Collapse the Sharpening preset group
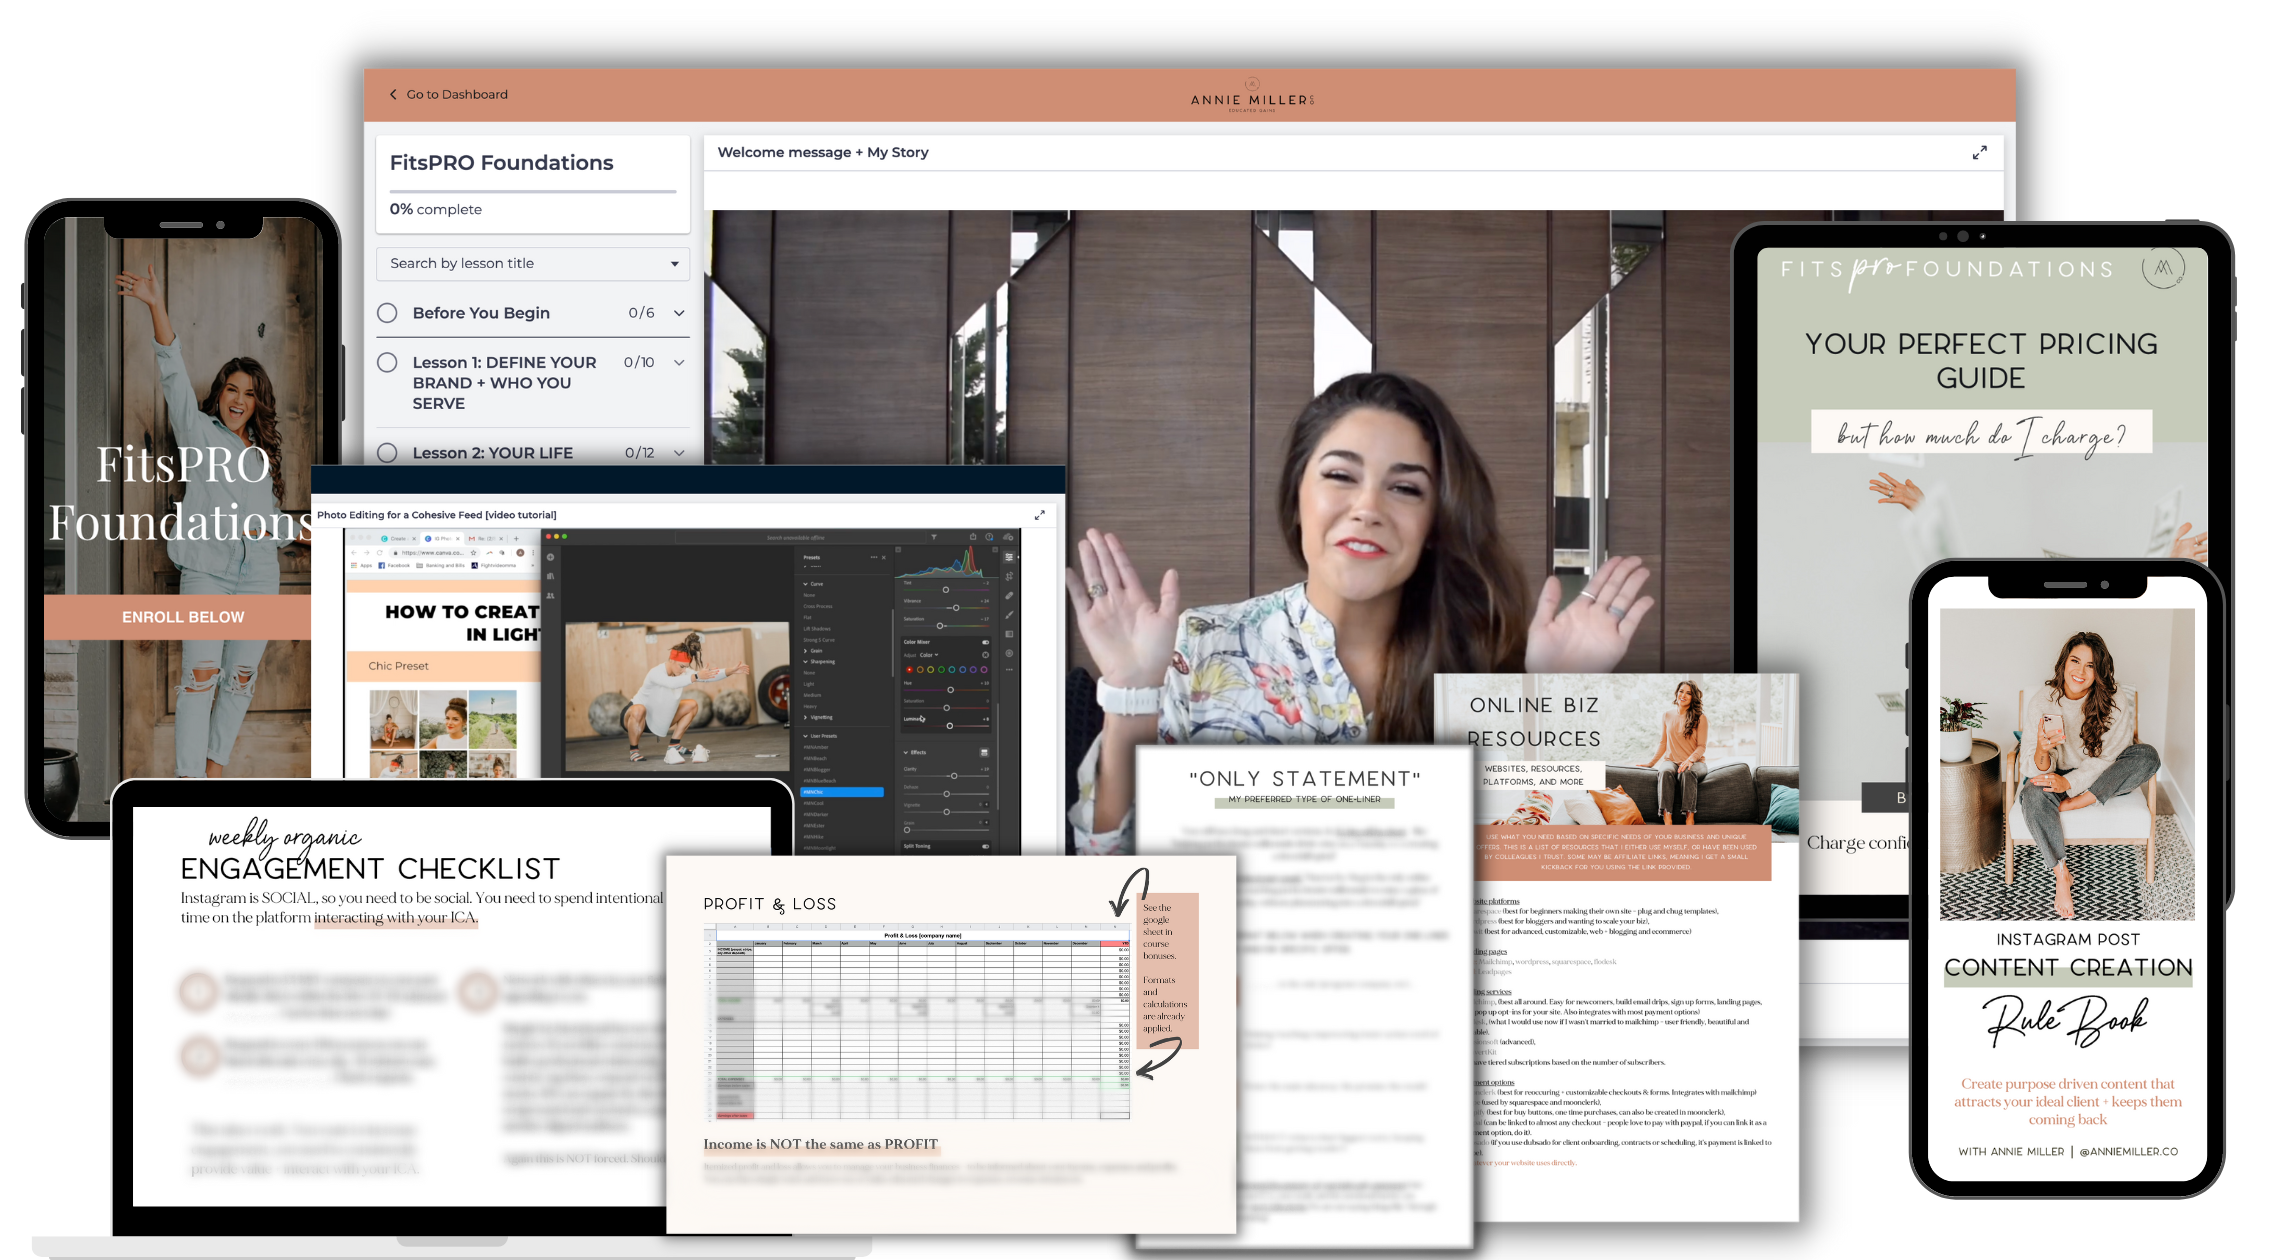This screenshot has height=1260, width=2280. (x=805, y=662)
